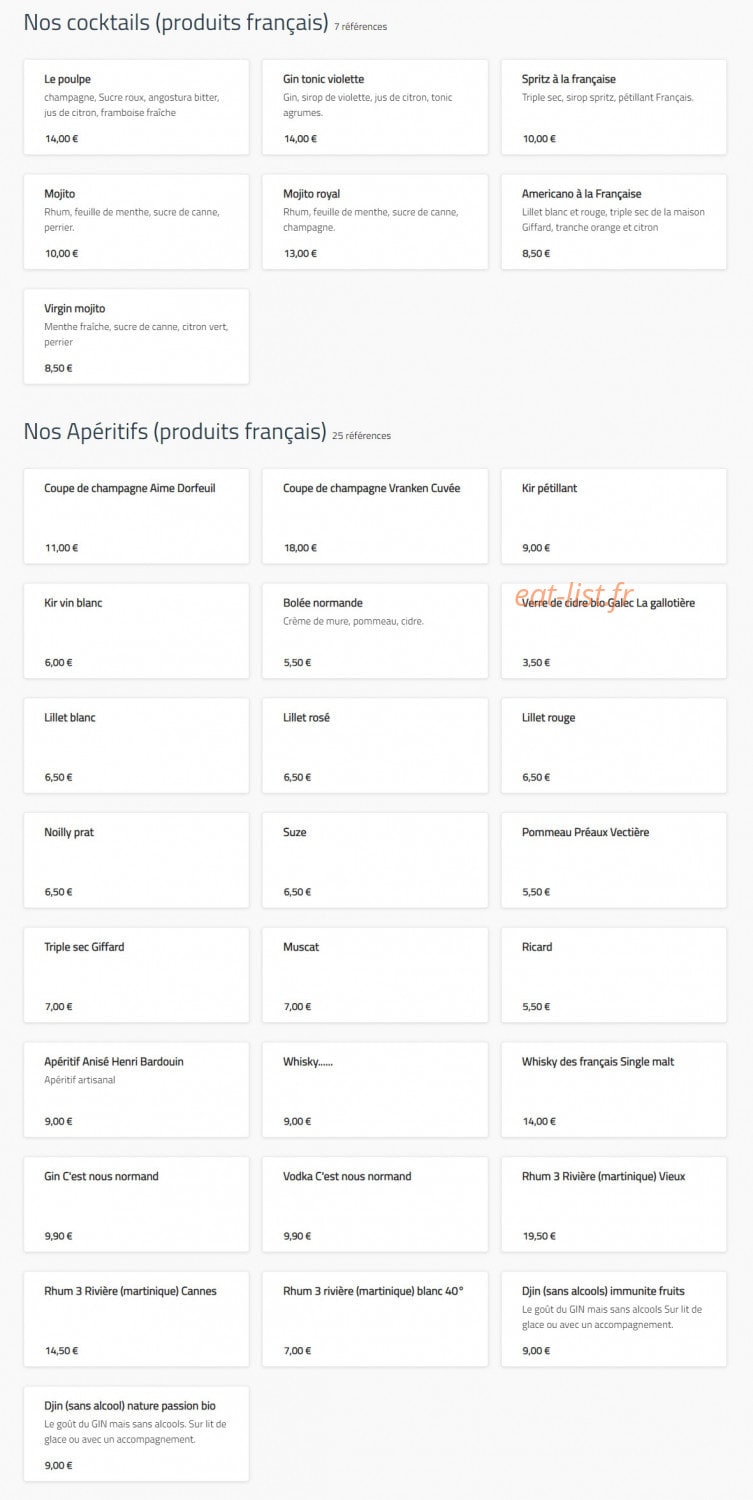Select Coupe de champagne Vranken Cuvée
Image resolution: width=753 pixels, height=1500 pixels.
coord(375,516)
